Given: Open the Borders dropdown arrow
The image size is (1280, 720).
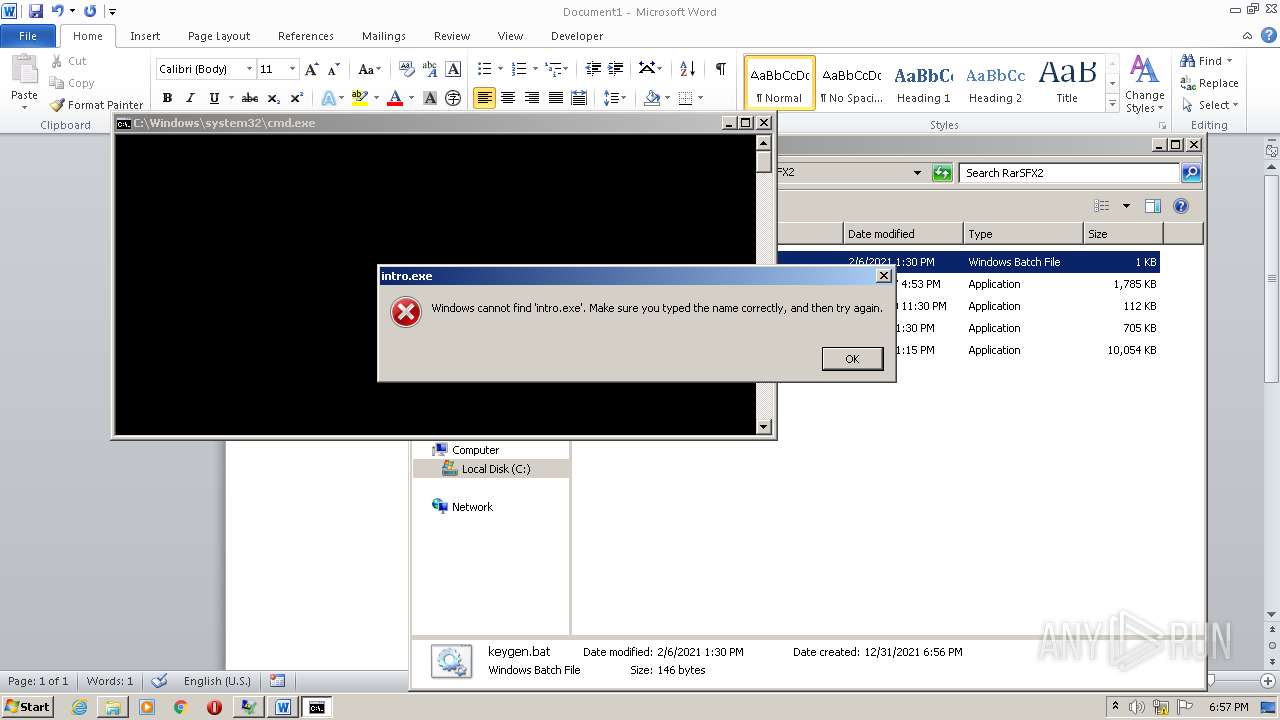Looking at the screenshot, I should (x=700, y=98).
